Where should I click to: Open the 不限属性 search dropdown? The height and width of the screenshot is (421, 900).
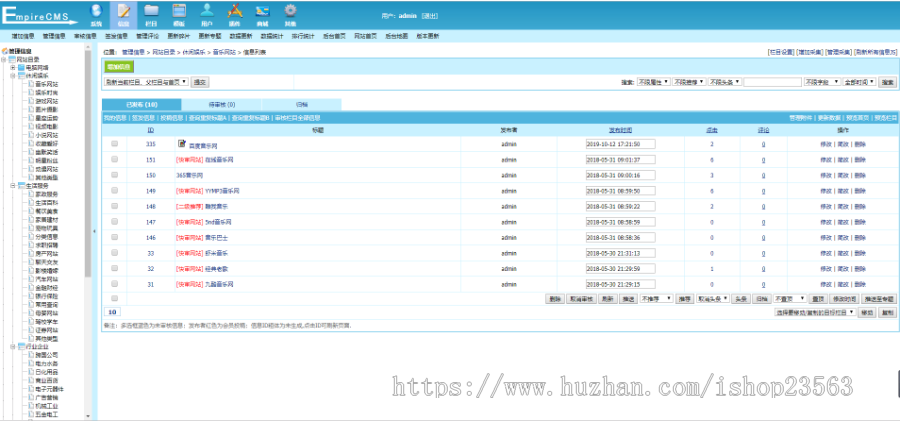tap(653, 82)
